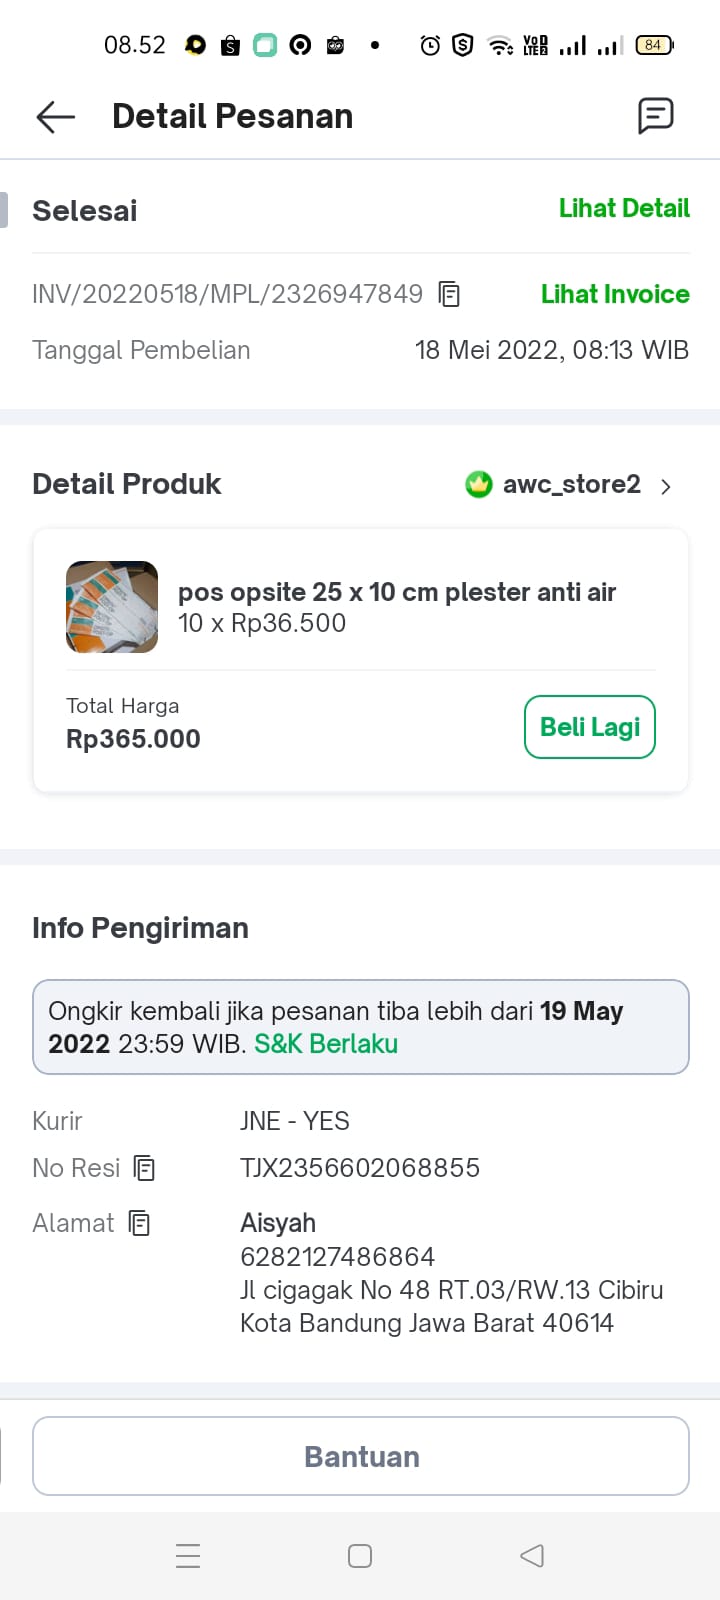Screen dimensions: 720x1600
Task: Copy the No Resi tracking number
Action: tap(145, 1168)
